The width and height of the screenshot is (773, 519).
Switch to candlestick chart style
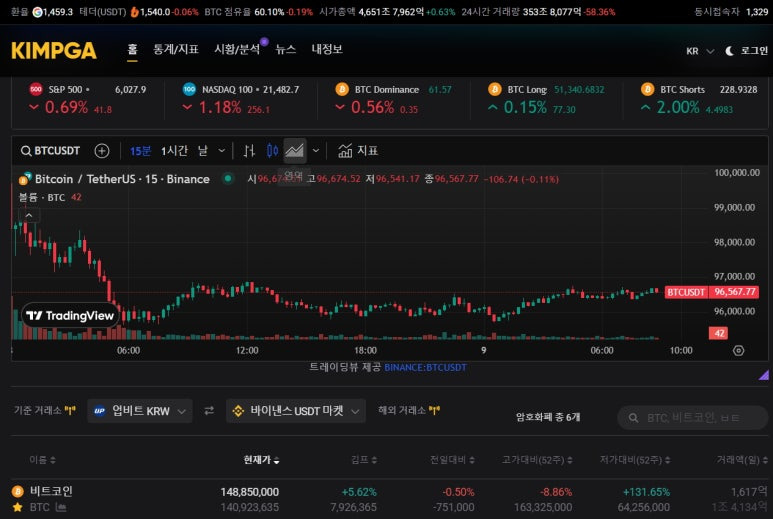[x=272, y=151]
